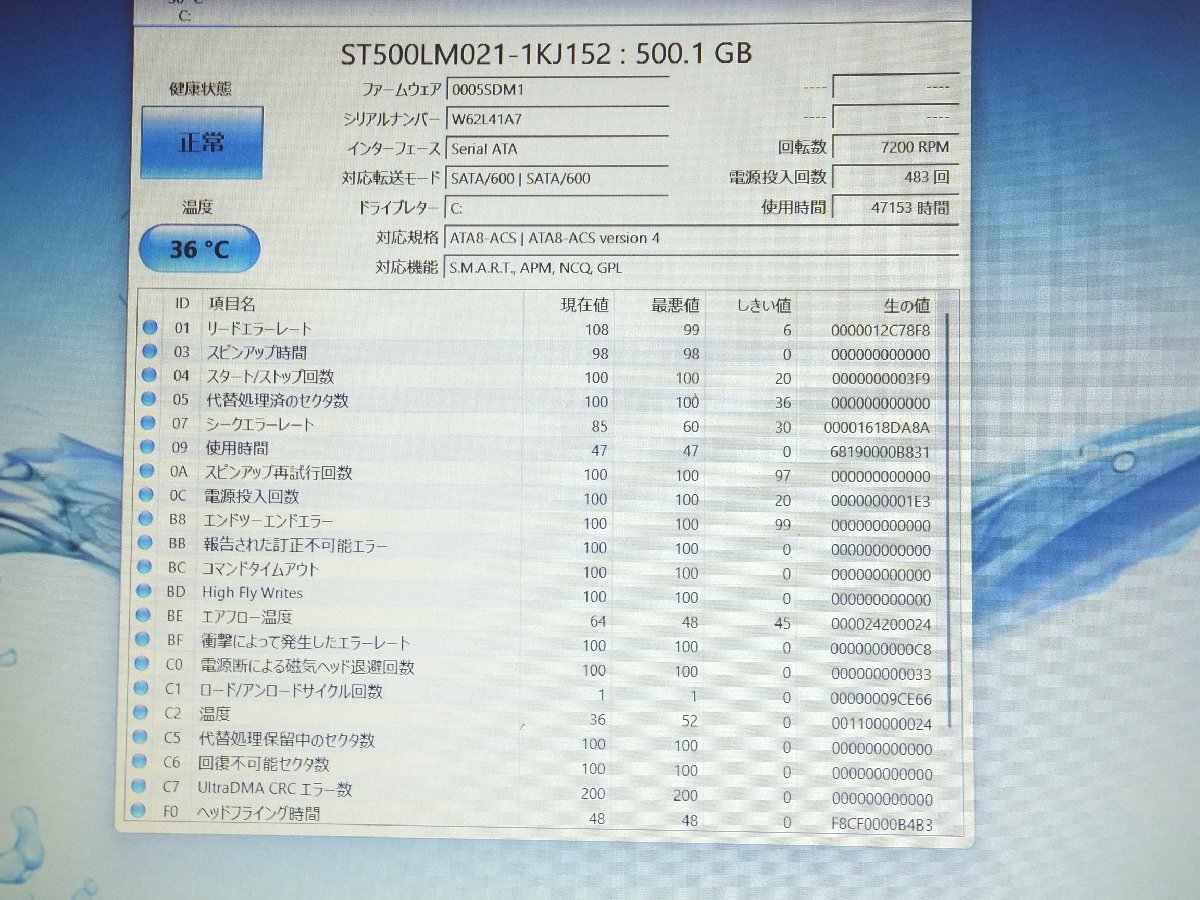Select the serial number field W62L41A7
1200x900 pixels.
pos(556,119)
